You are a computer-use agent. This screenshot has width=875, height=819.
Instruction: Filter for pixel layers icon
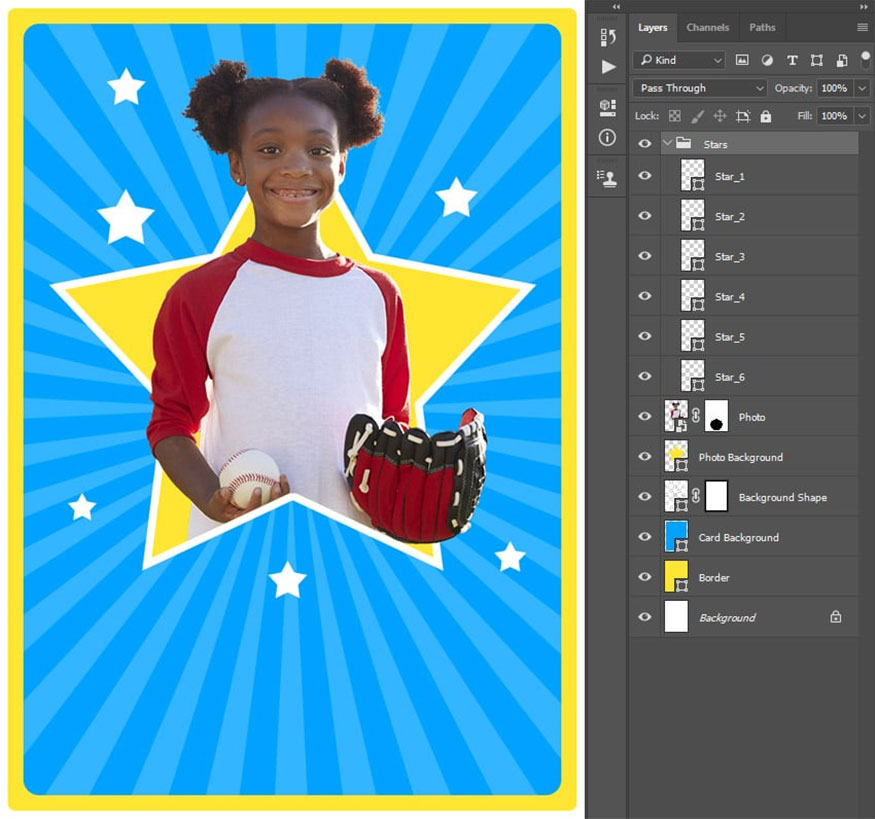click(x=742, y=60)
